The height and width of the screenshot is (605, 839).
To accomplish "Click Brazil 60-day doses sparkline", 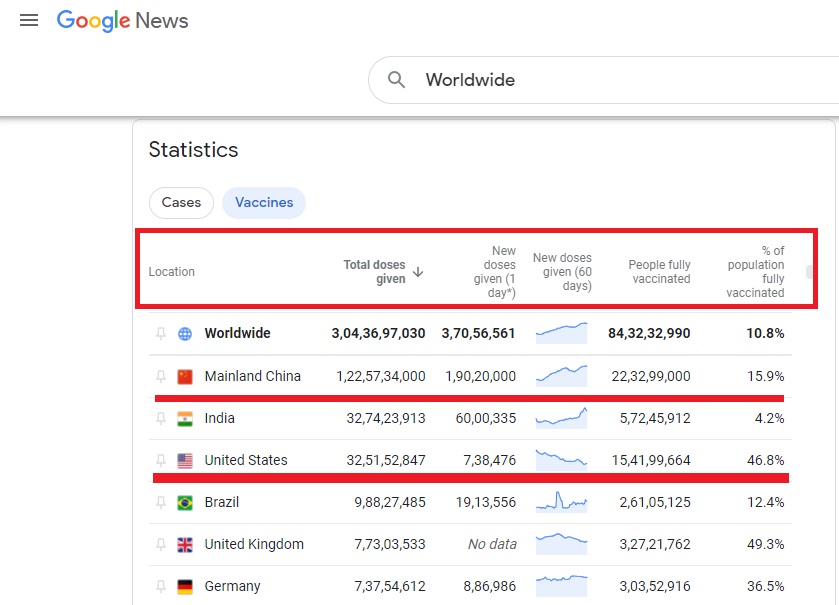I will pyautogui.click(x=561, y=502).
